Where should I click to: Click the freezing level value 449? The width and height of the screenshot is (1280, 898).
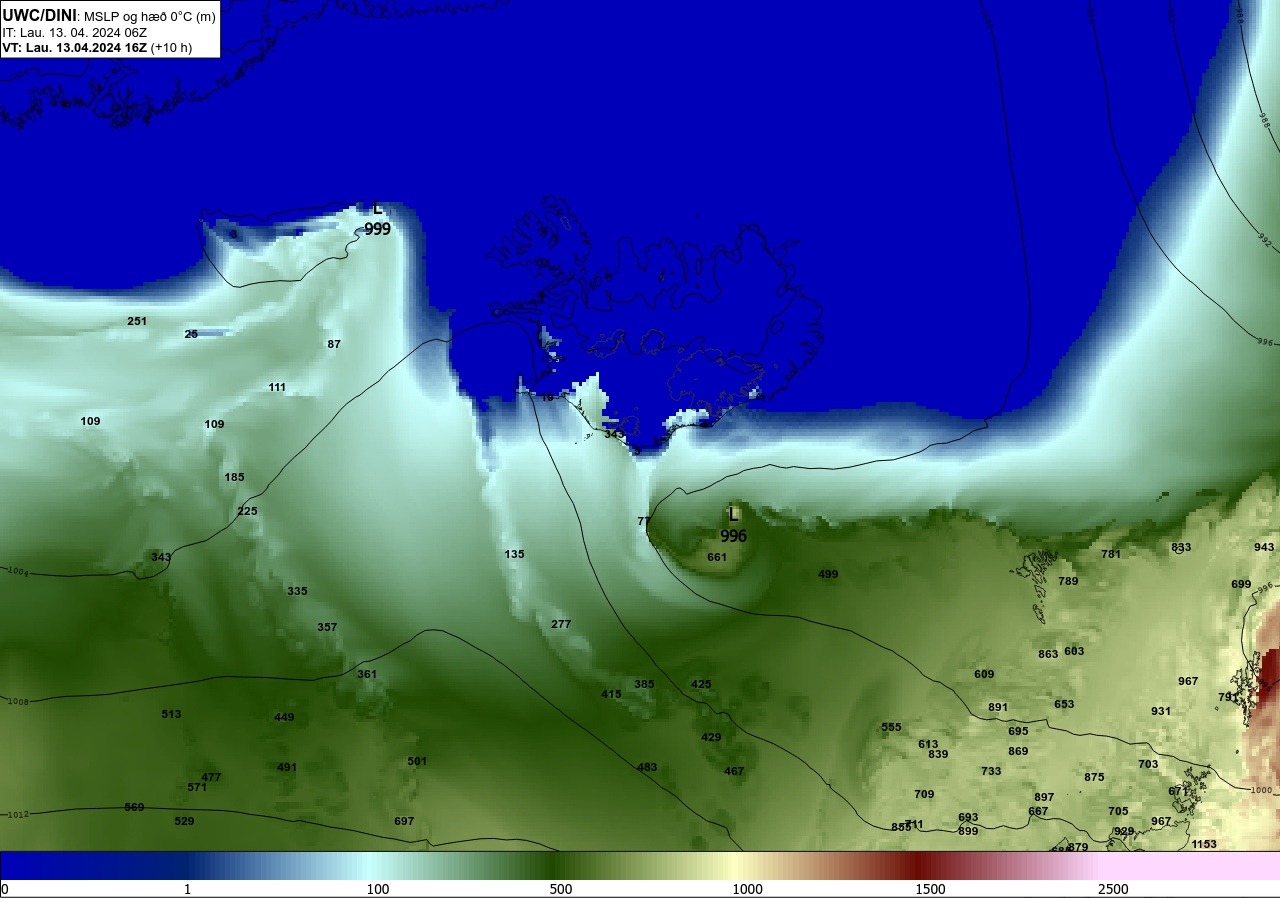[x=284, y=717]
